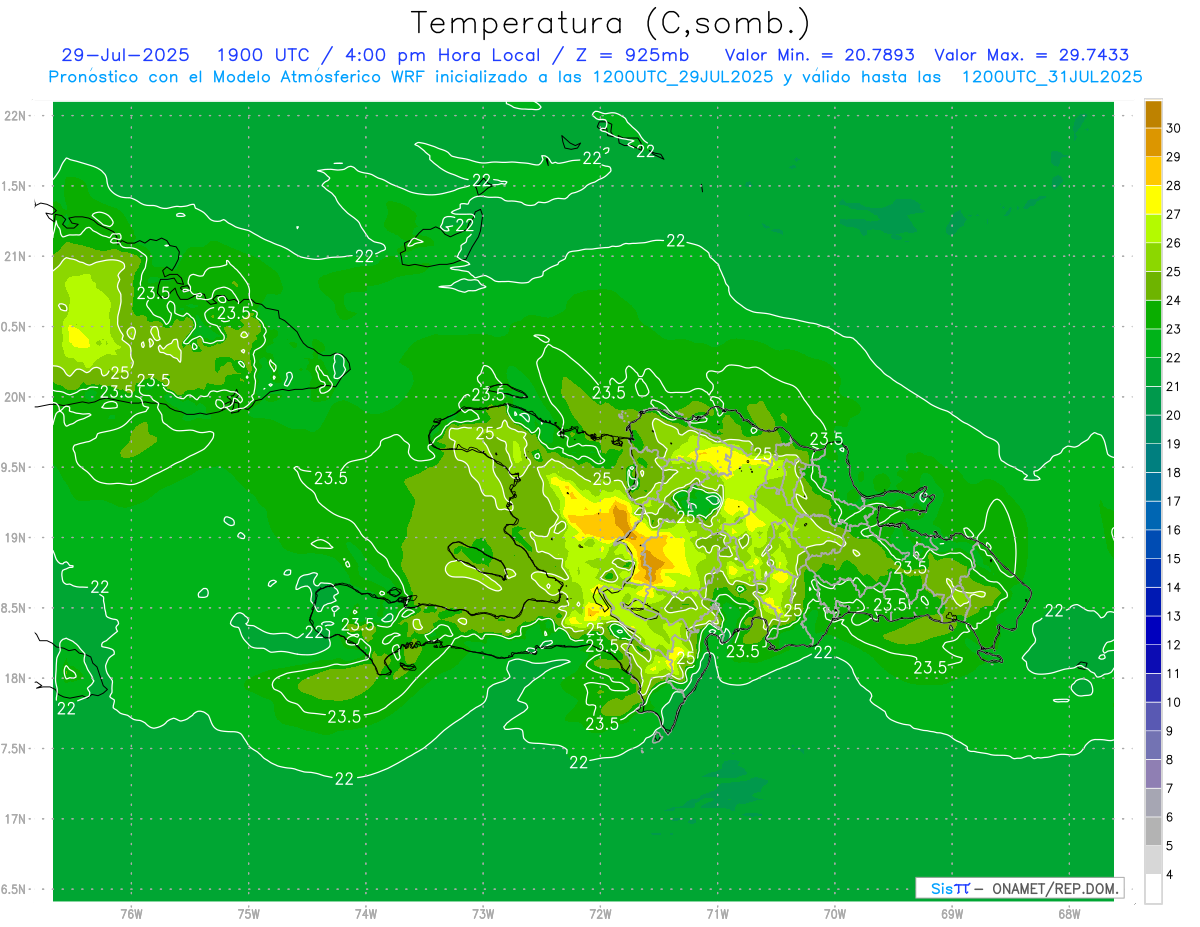1200x927 pixels.
Task: Click the "68W" longitude axis label
Action: pyautogui.click(x=1069, y=913)
